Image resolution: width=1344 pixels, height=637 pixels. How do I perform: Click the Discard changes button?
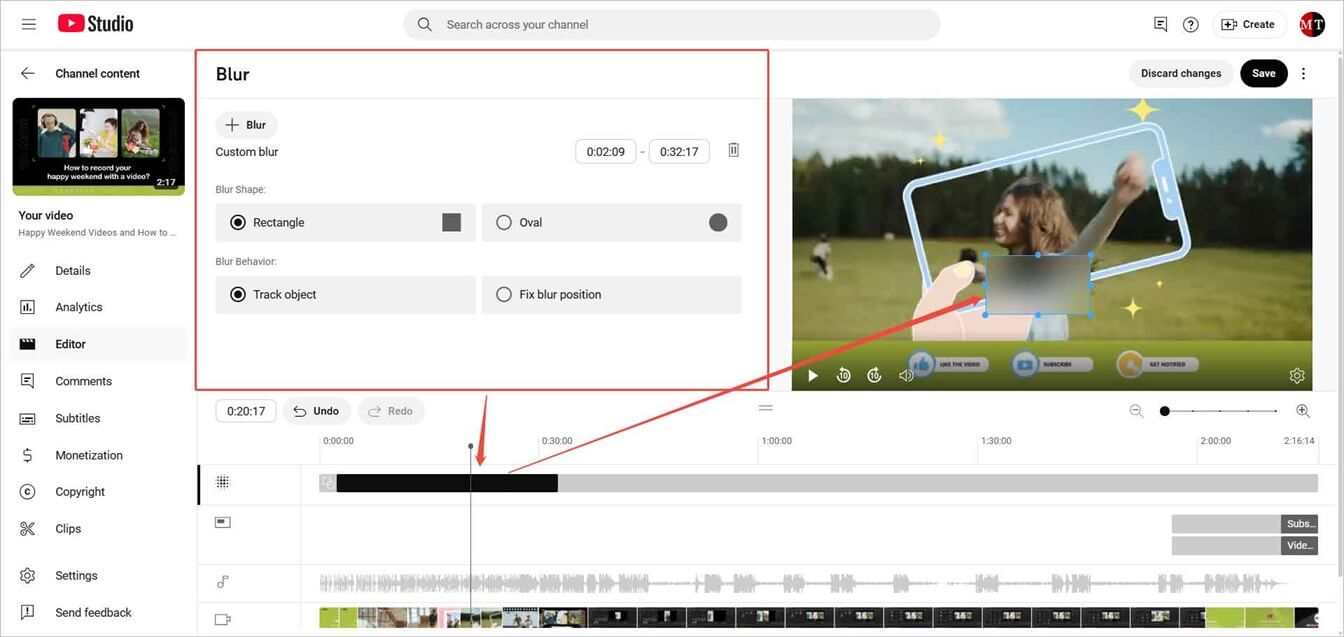tap(1181, 73)
